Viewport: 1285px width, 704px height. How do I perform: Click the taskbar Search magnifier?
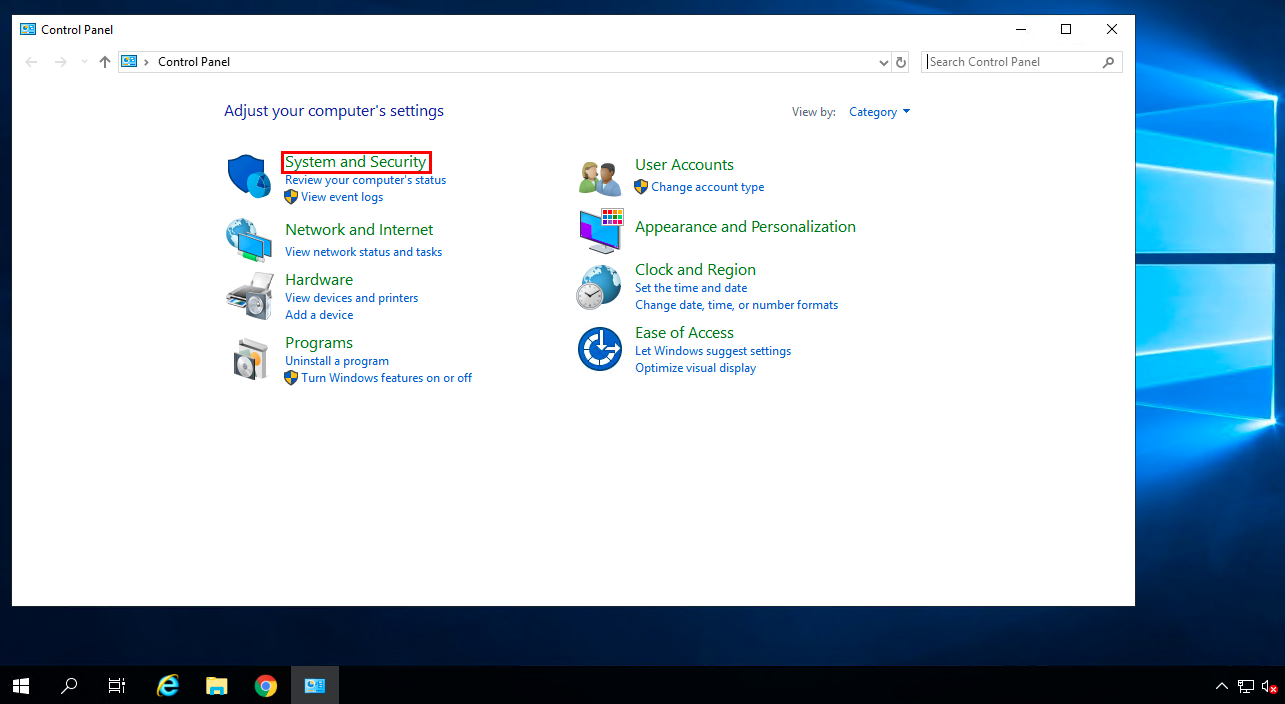[x=69, y=685]
